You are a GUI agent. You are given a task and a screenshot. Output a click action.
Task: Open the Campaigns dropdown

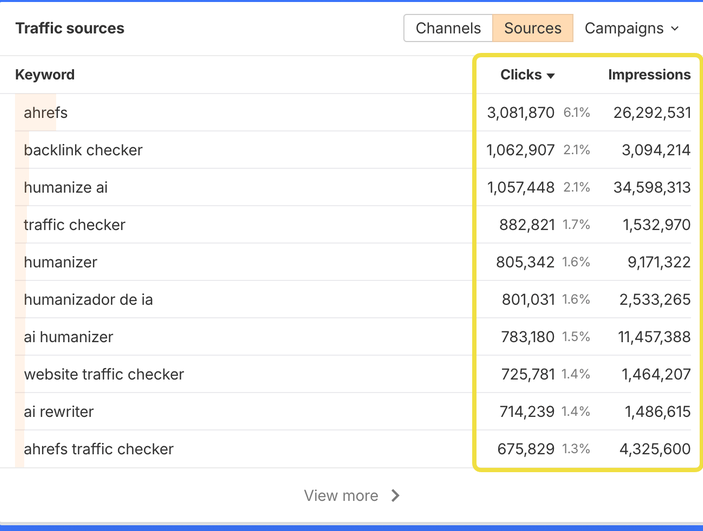631,28
